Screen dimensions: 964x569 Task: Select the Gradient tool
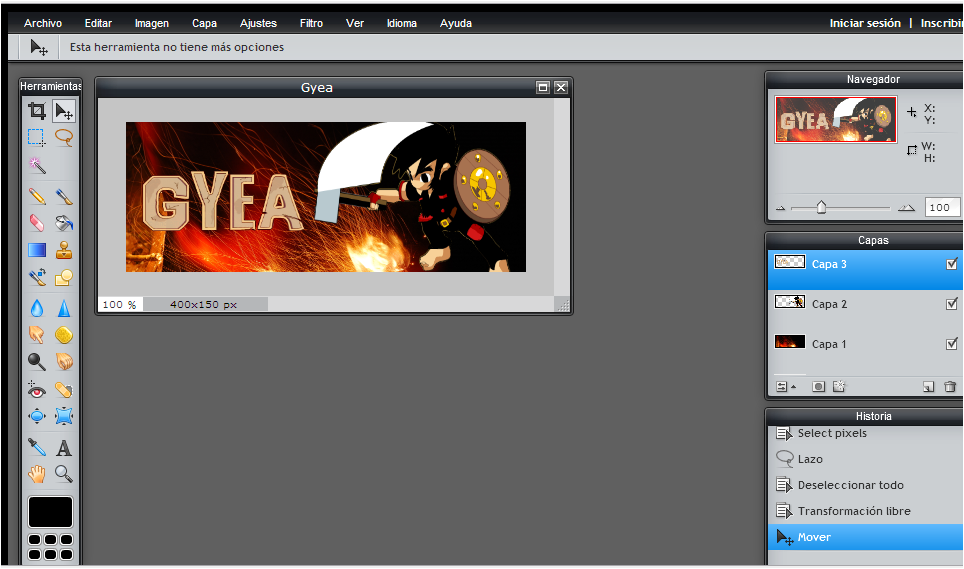click(x=37, y=249)
